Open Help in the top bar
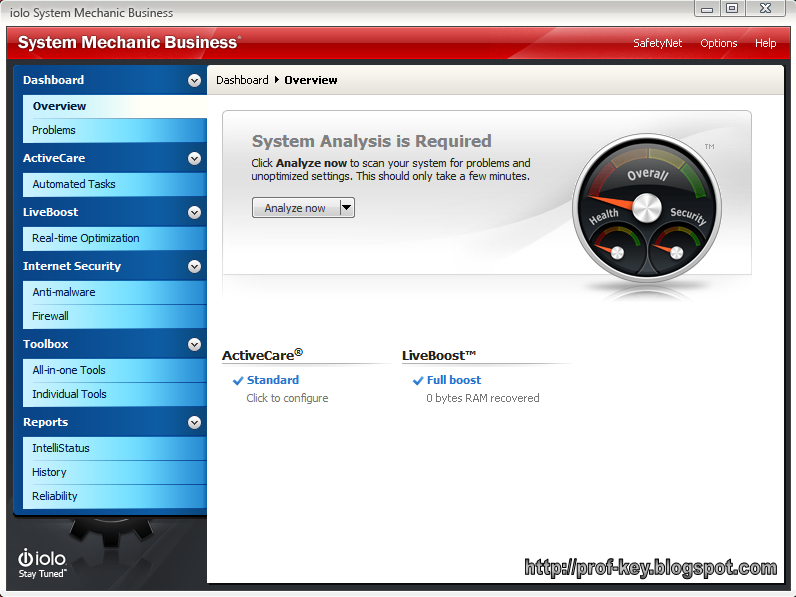This screenshot has width=796, height=597. [x=765, y=43]
